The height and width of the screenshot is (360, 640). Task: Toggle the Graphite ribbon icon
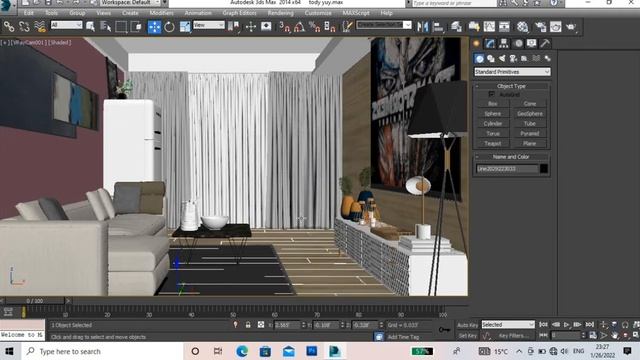[x=474, y=27]
